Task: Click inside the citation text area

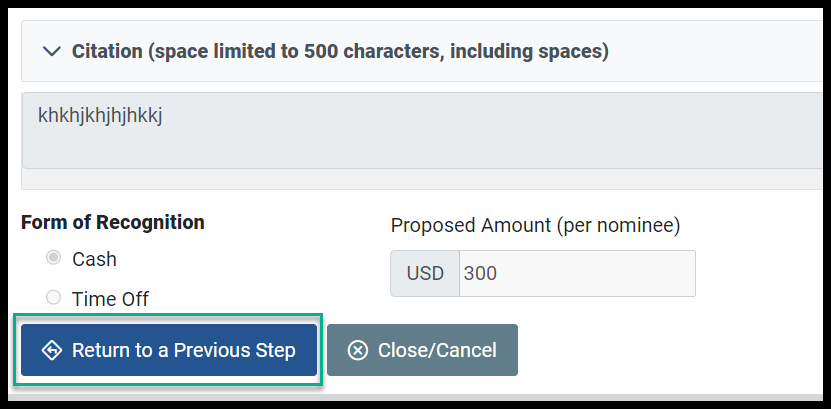Action: 422,130
